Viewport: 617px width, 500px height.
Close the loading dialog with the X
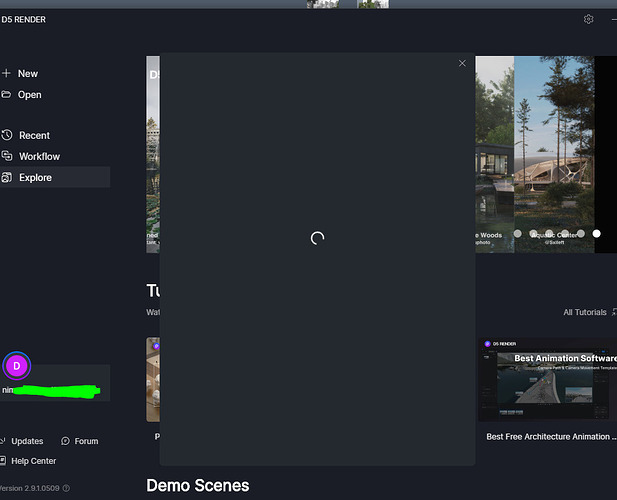pyautogui.click(x=462, y=63)
